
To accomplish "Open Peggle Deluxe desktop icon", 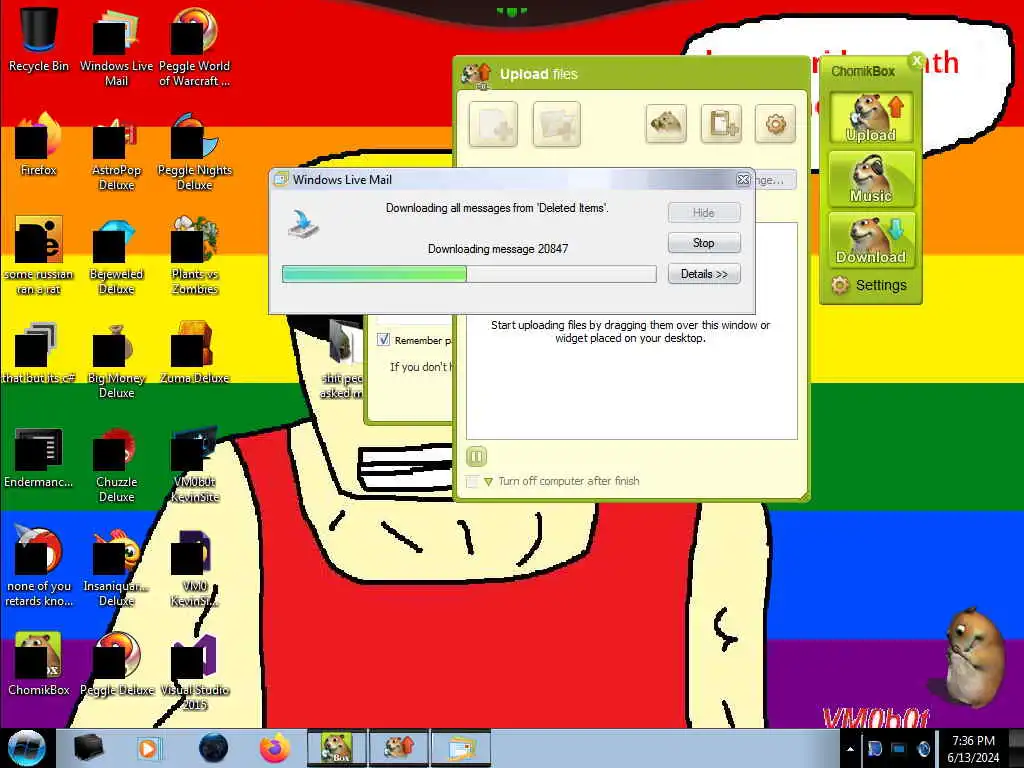I will pyautogui.click(x=116, y=664).
